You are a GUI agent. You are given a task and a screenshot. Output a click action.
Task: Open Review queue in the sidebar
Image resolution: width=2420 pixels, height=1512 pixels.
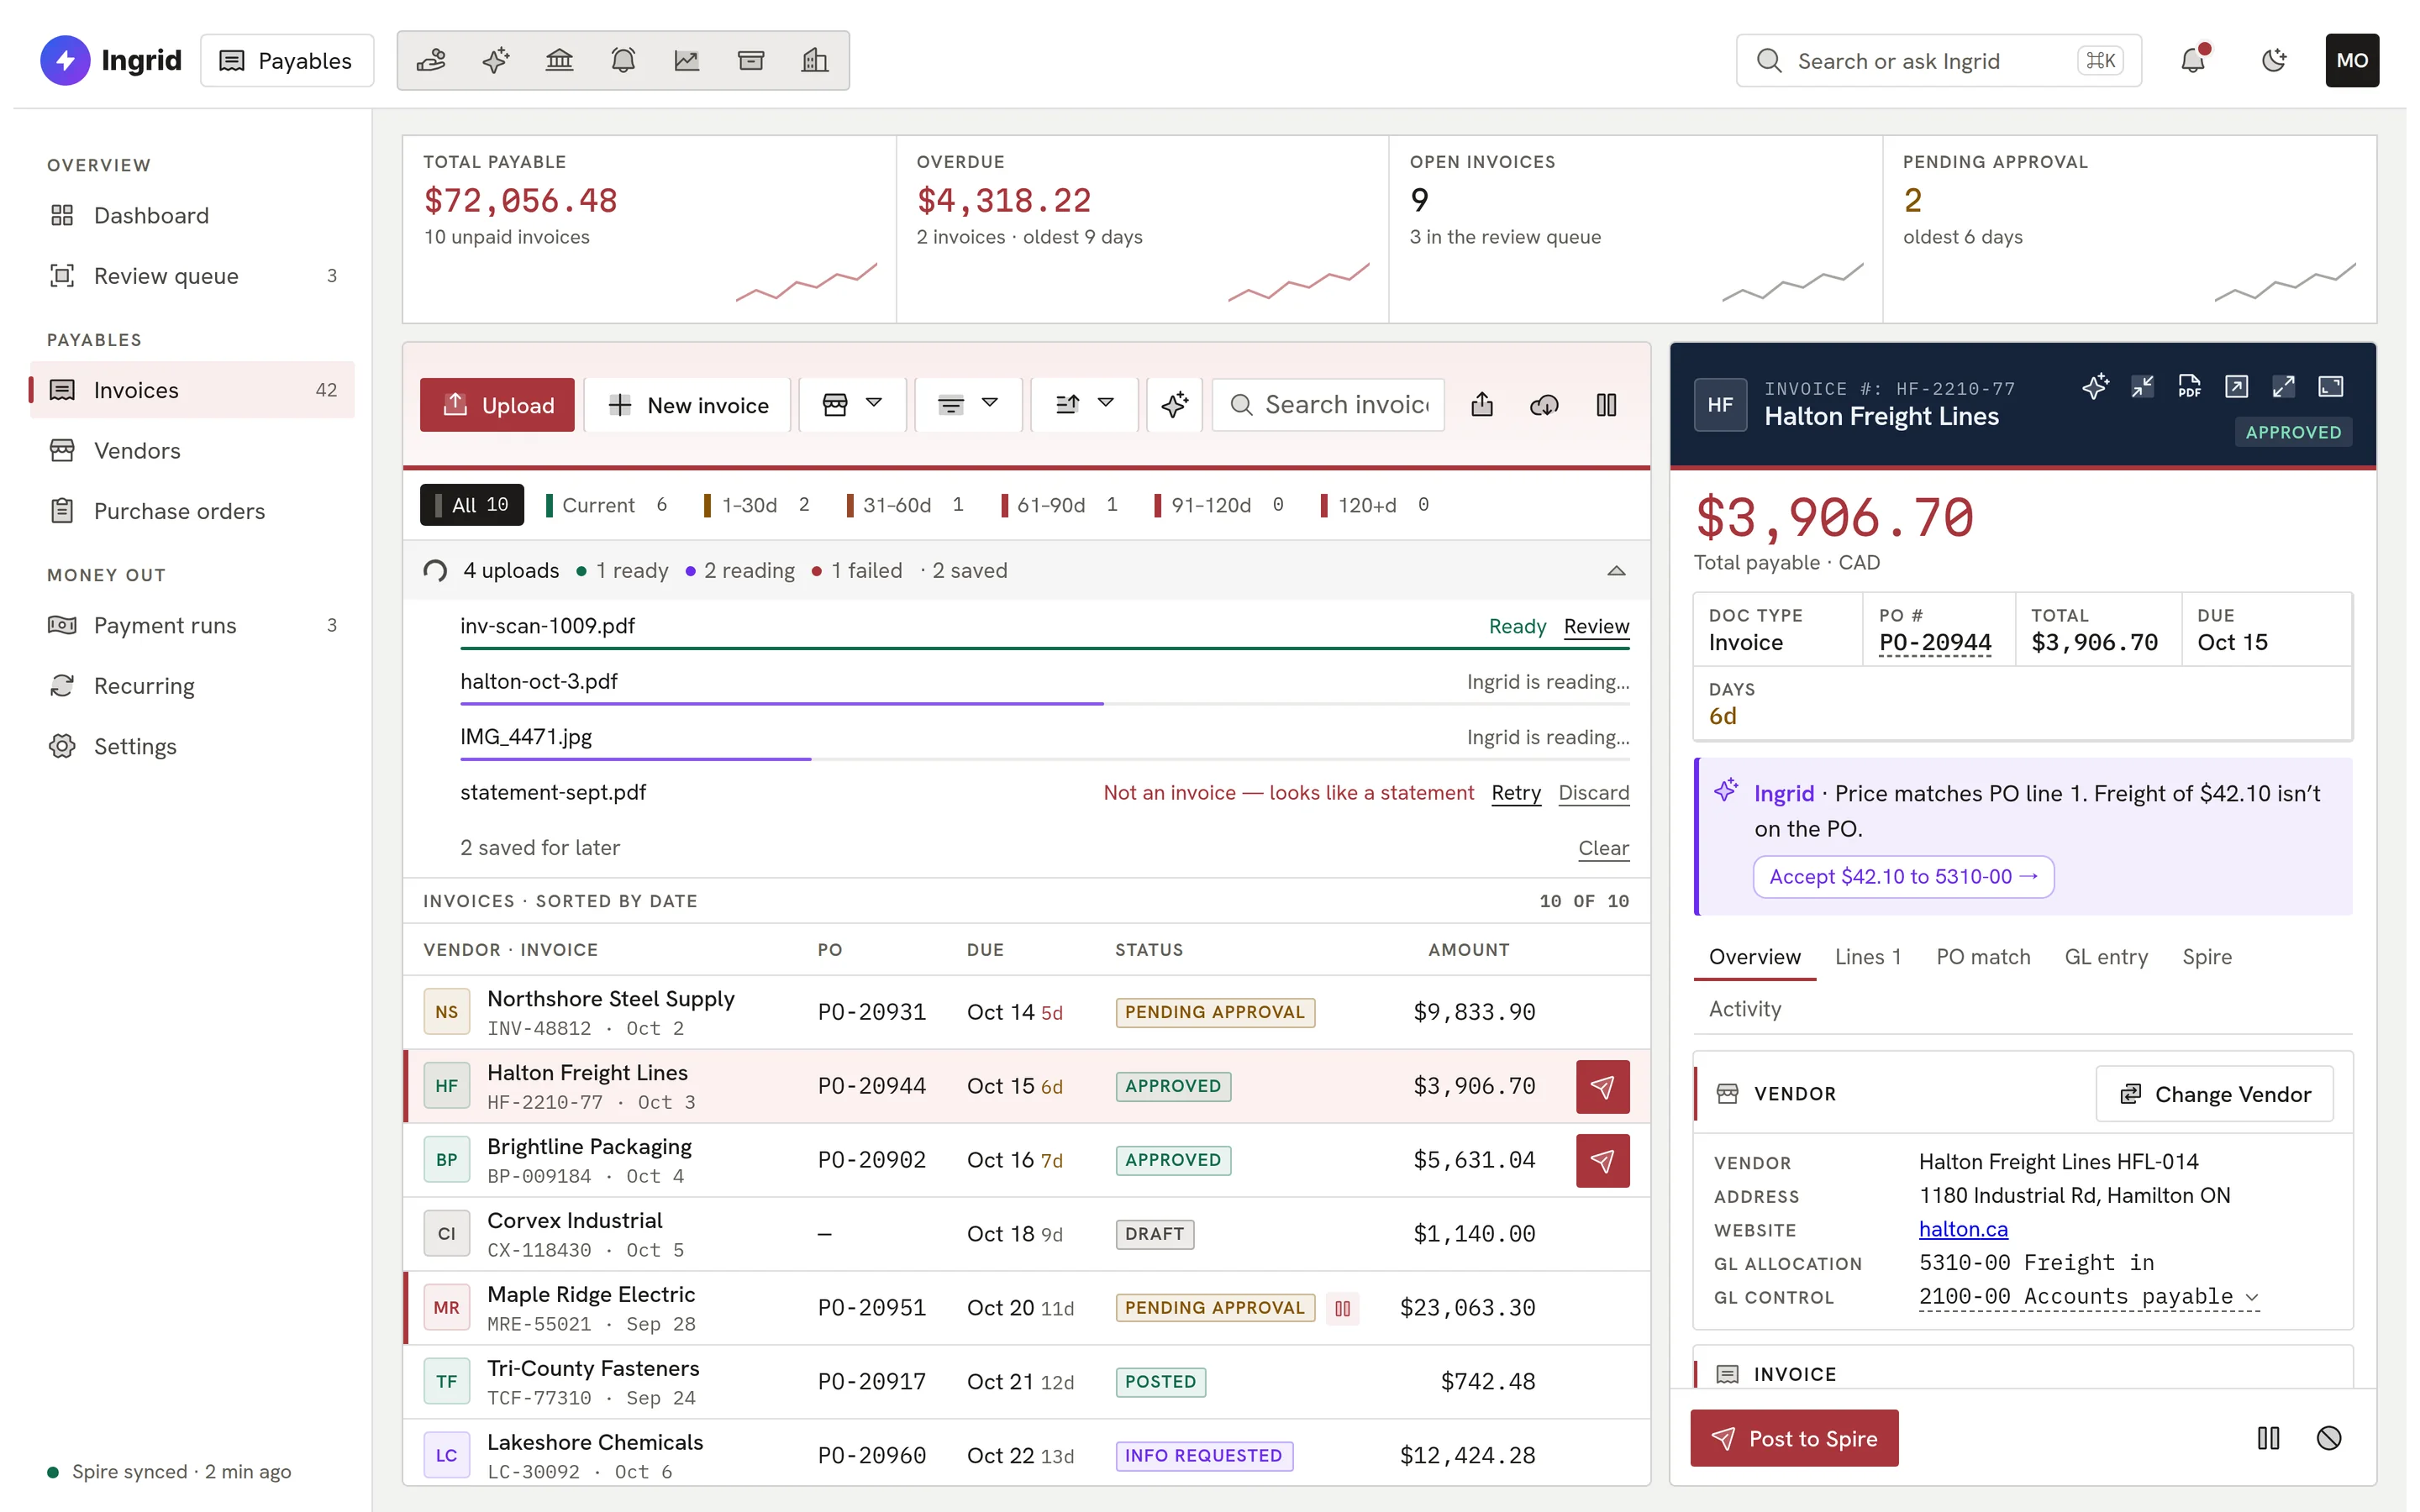coord(192,276)
